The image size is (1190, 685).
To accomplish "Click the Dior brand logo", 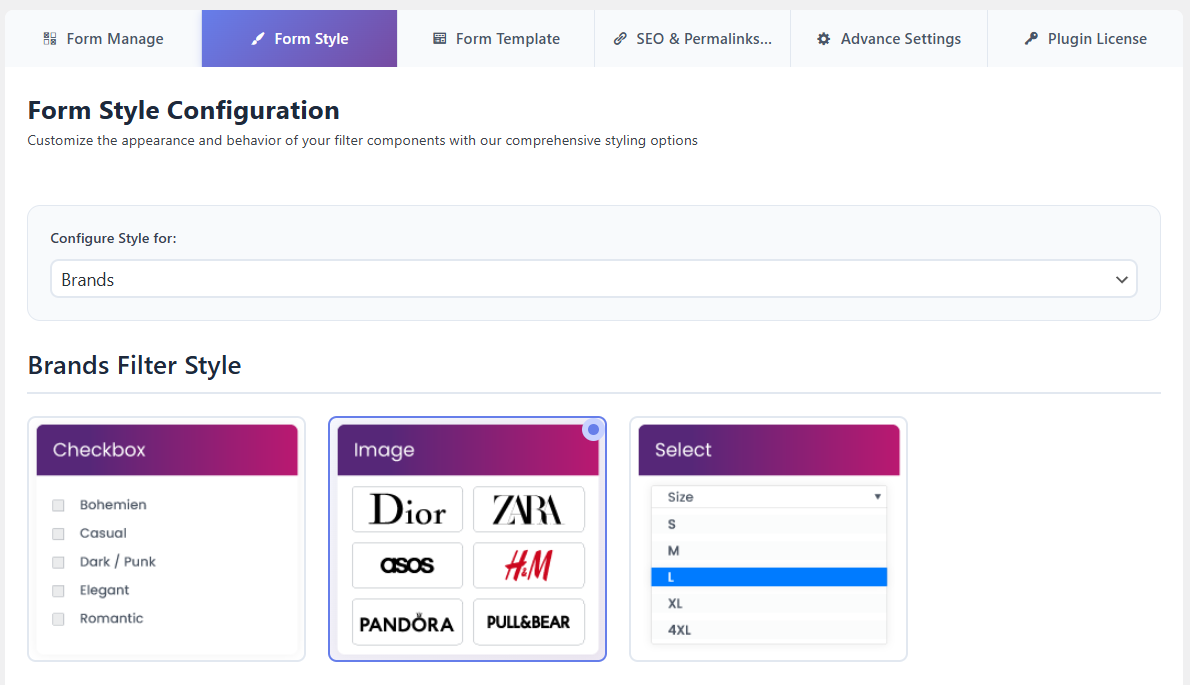I will [408, 509].
